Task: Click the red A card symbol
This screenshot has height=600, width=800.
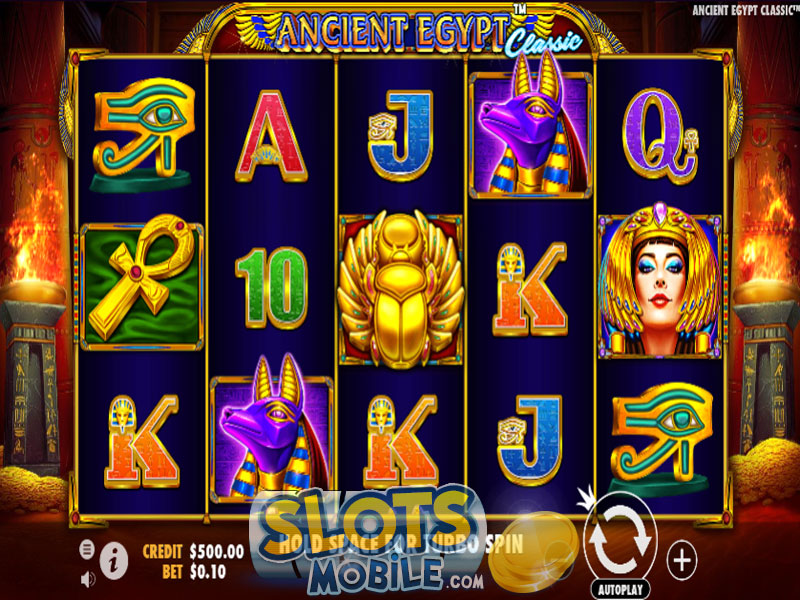Action: (x=271, y=136)
